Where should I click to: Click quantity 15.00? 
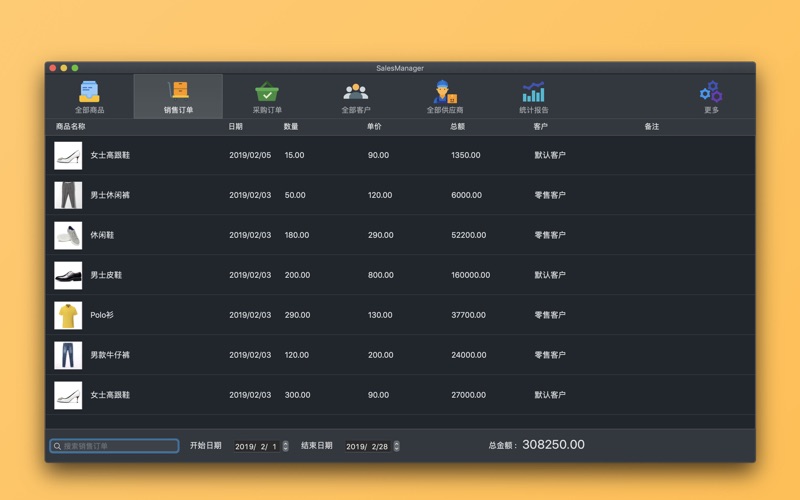(294, 155)
